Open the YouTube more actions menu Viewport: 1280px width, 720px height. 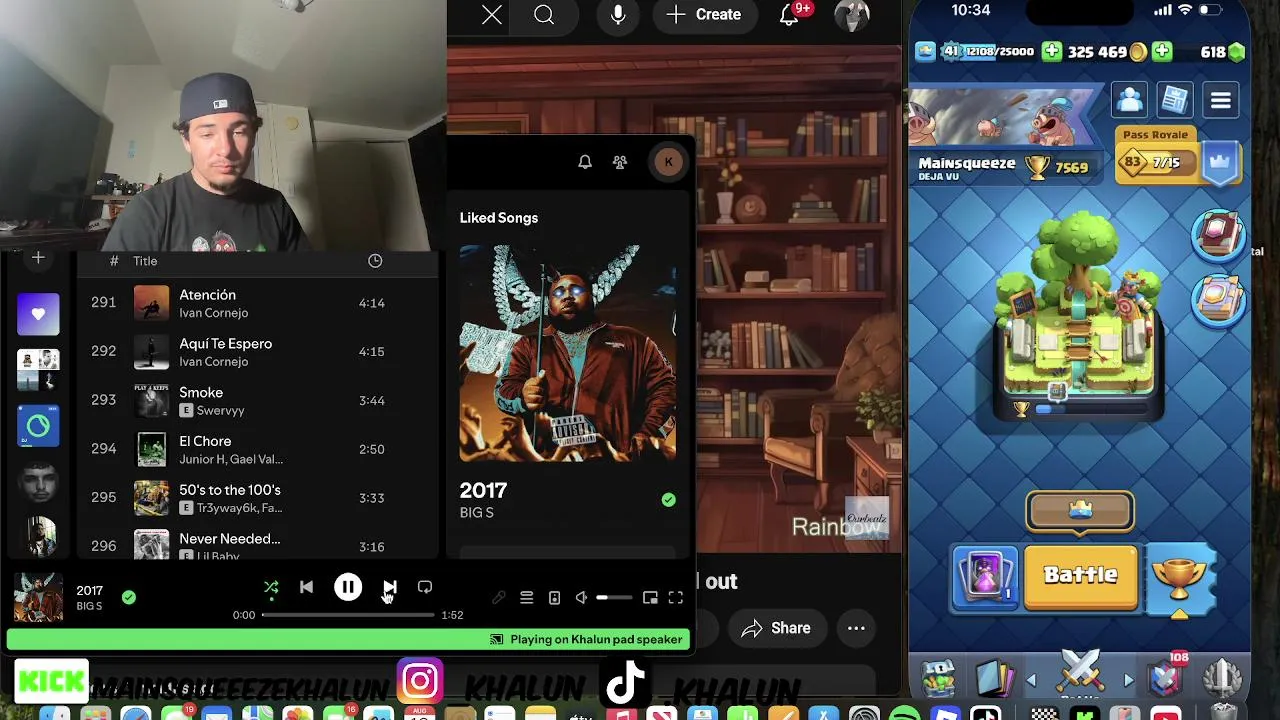[x=856, y=628]
